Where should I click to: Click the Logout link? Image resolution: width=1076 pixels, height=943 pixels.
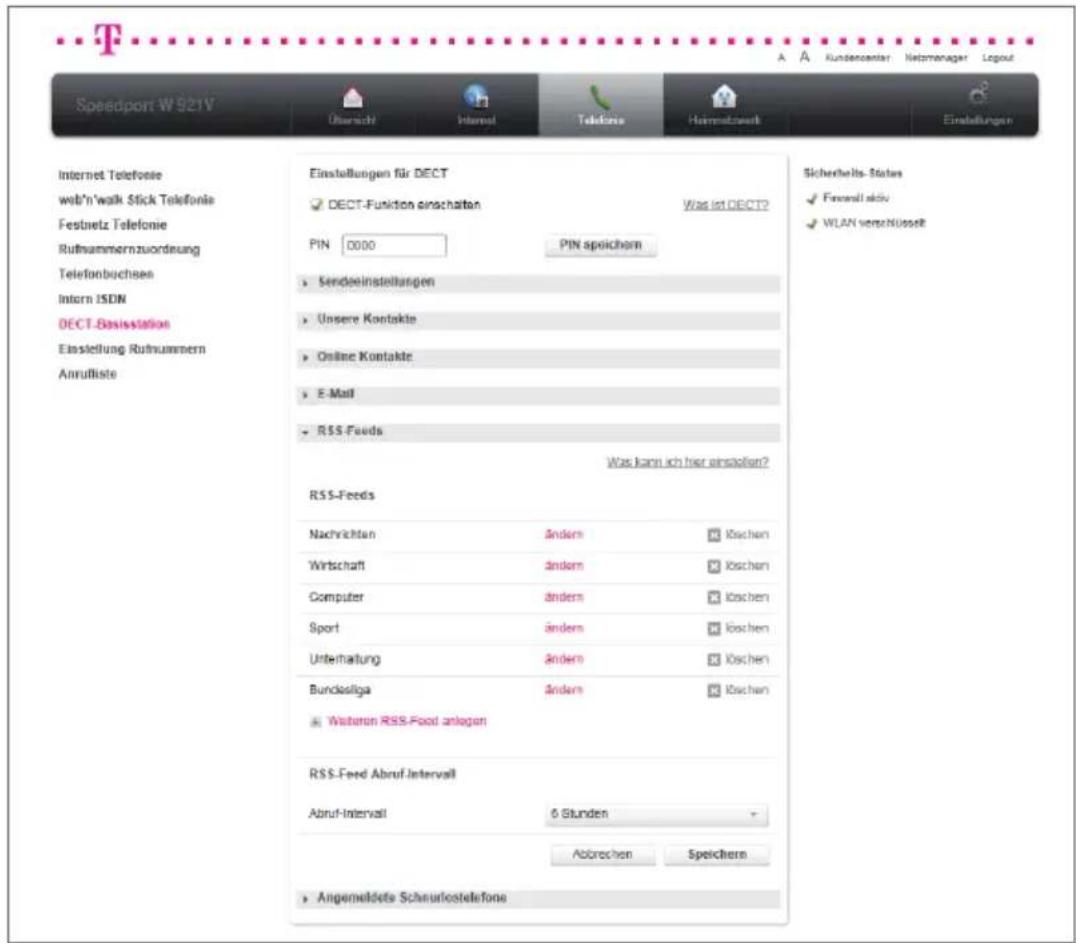click(998, 58)
